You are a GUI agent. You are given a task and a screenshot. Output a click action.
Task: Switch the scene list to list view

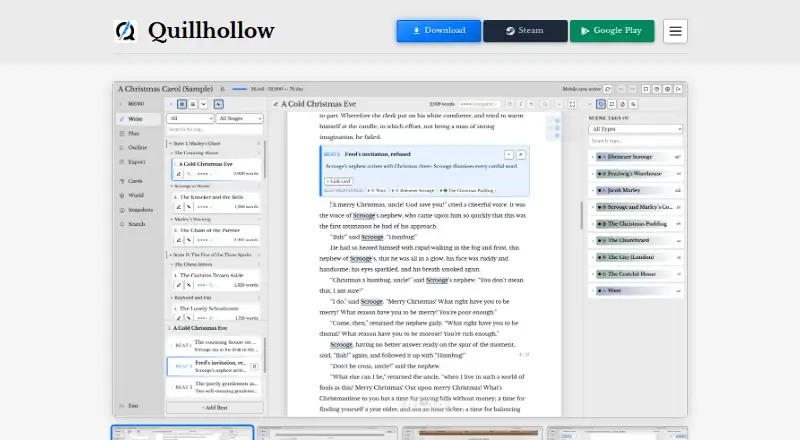click(x=192, y=104)
